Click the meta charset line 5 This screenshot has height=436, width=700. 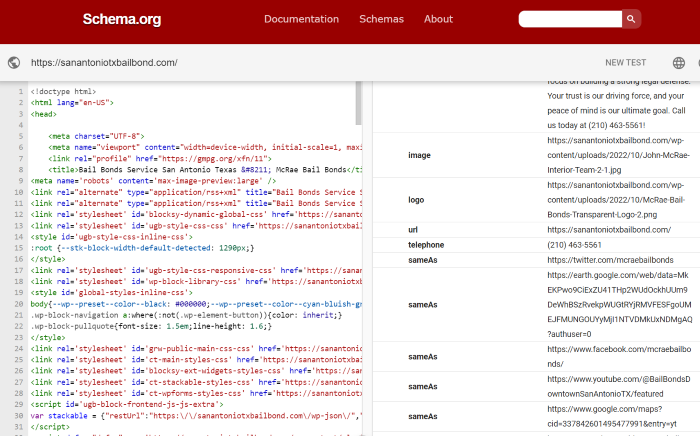click(x=96, y=136)
